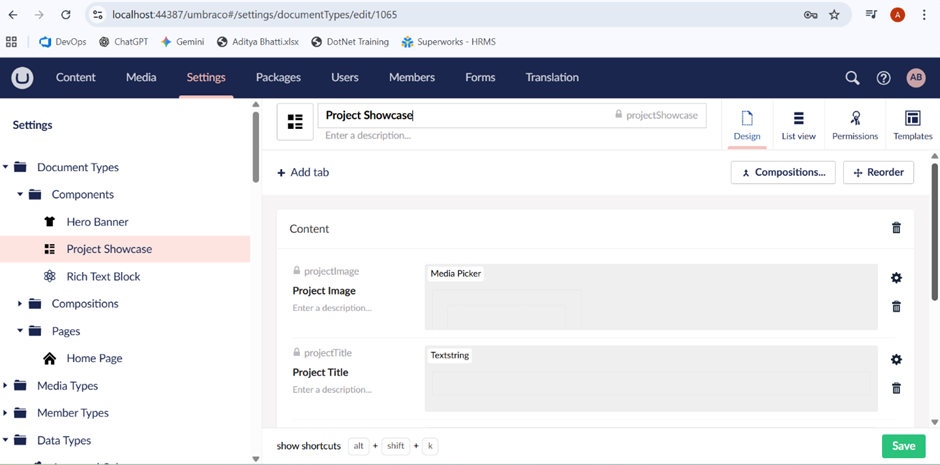
Task: Expand the Compositions folder
Action: coord(20,304)
